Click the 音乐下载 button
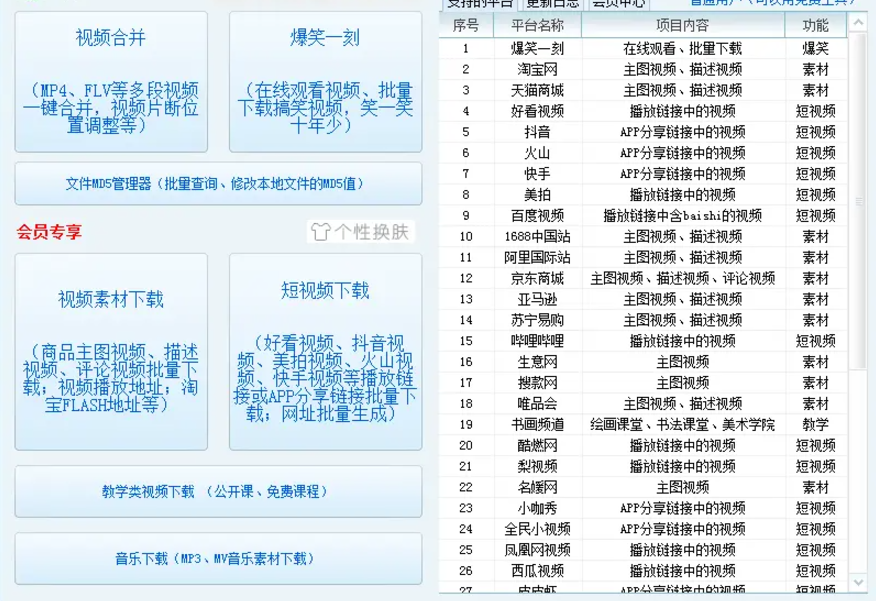Viewport: 876px width, 601px height. [218, 559]
